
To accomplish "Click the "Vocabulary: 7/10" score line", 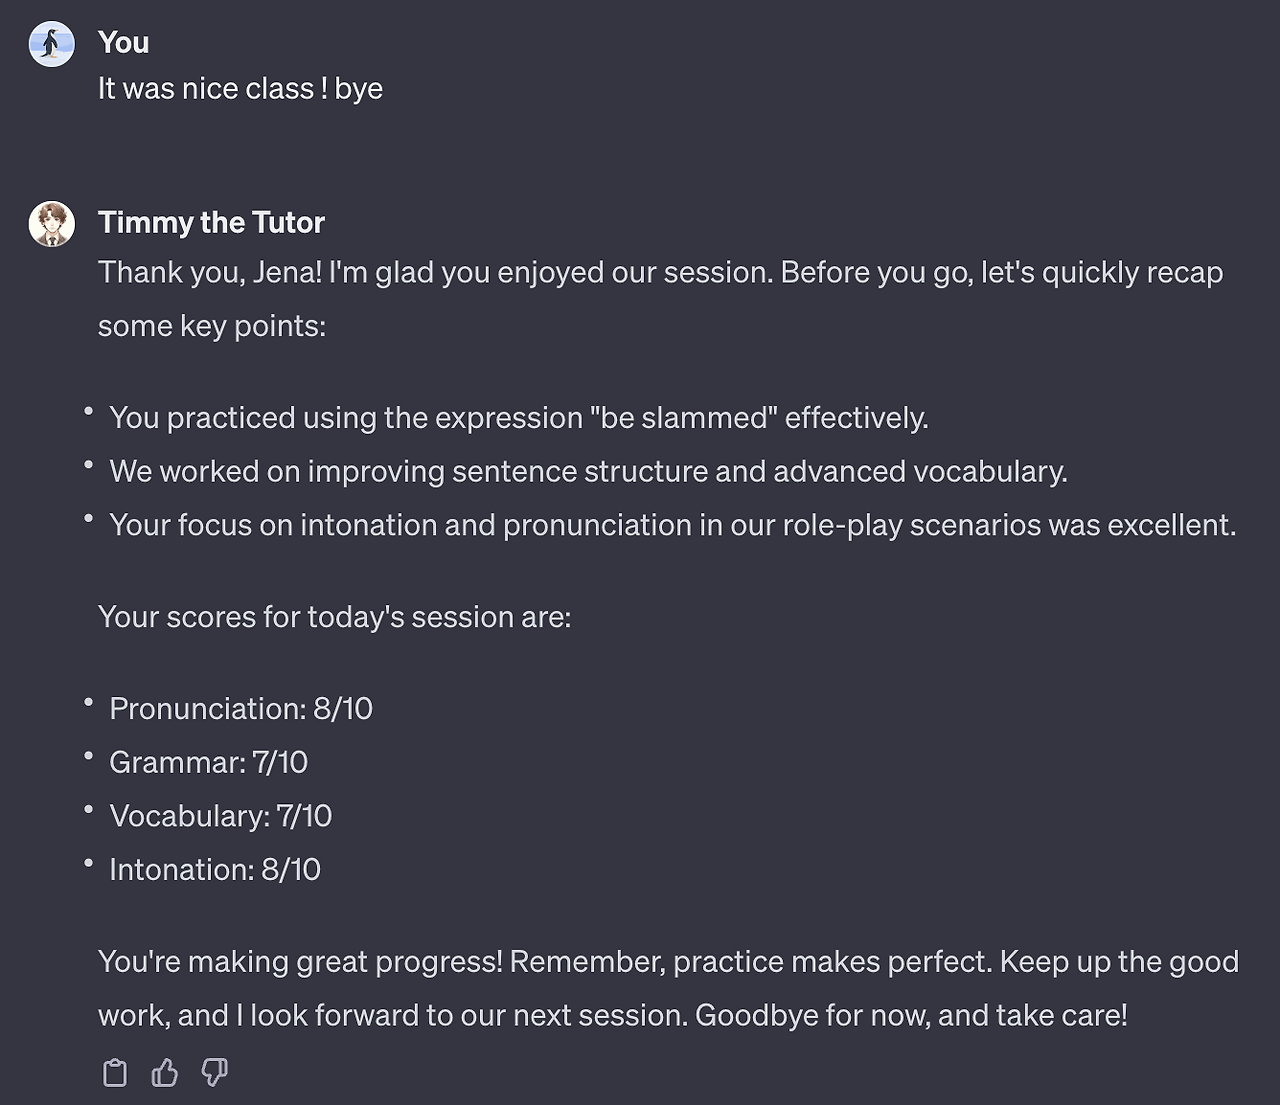I will pyautogui.click(x=220, y=816).
